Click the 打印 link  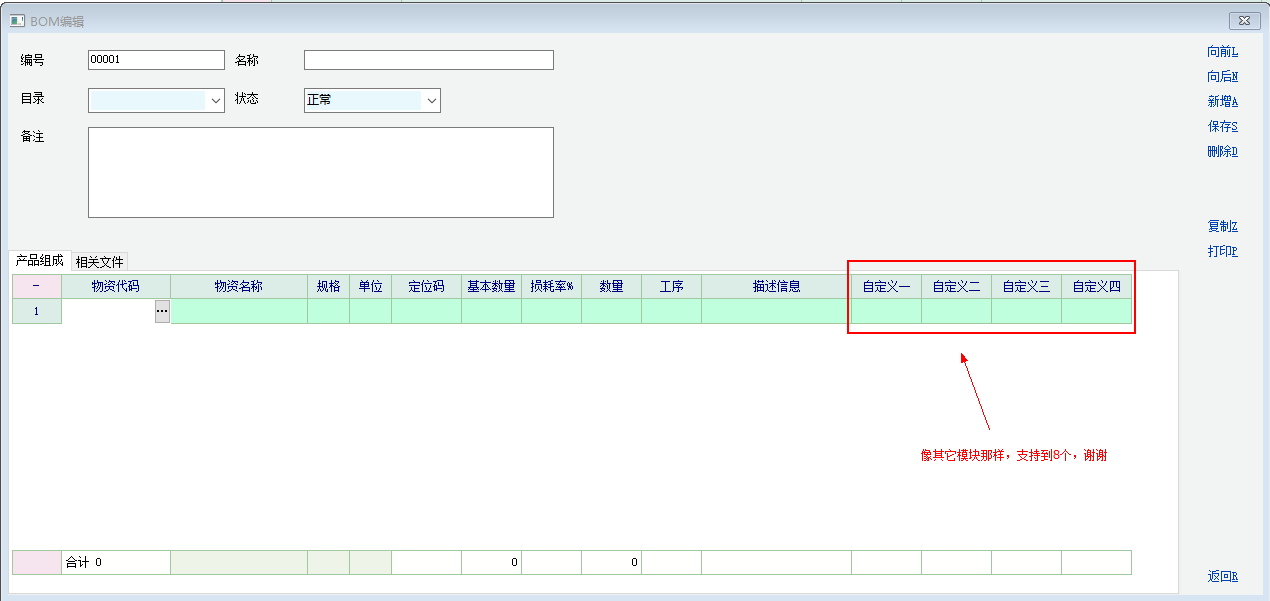1222,251
